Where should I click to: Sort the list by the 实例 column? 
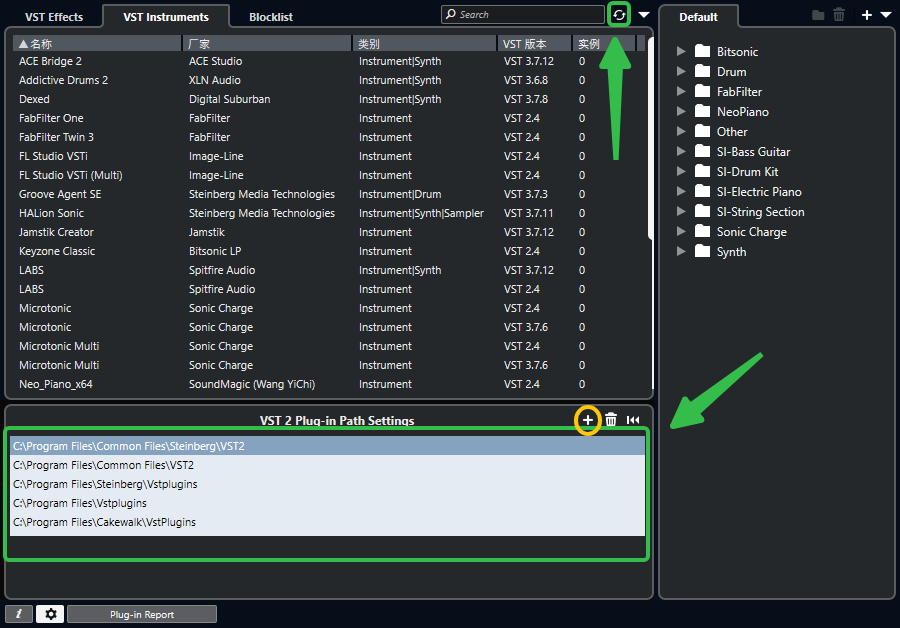point(604,44)
